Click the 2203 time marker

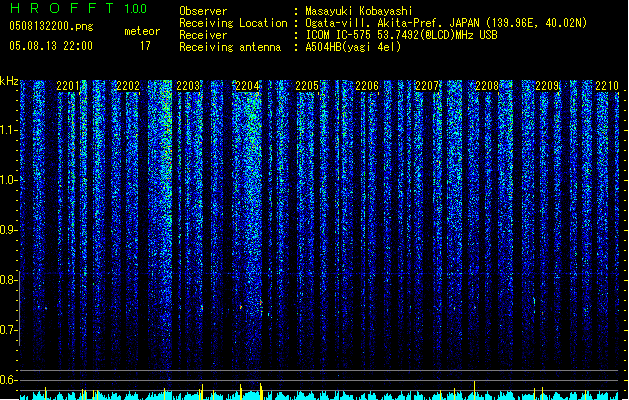click(188, 86)
